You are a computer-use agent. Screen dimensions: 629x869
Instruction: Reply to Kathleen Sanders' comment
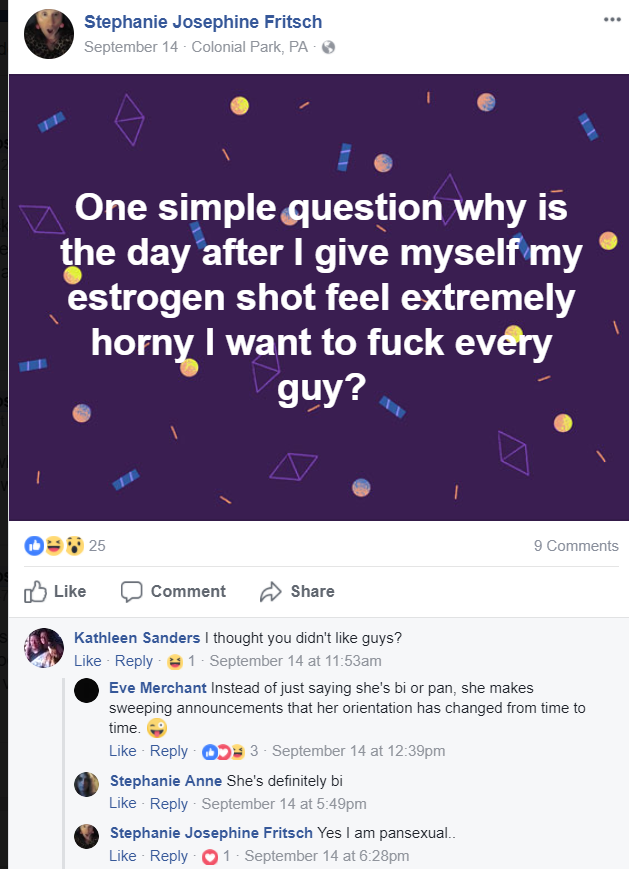point(134,661)
